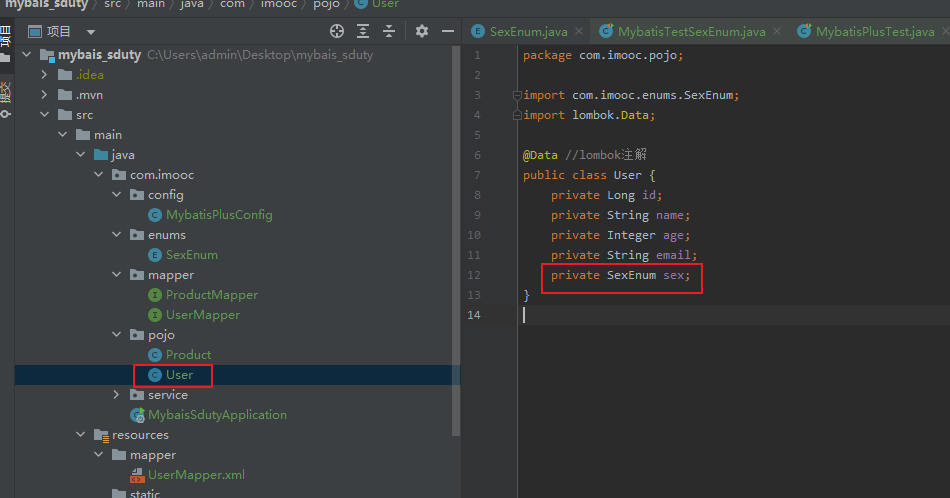Click the 'private SexEnum sex;' code line
Image resolution: width=950 pixels, height=498 pixels.
pos(620,275)
